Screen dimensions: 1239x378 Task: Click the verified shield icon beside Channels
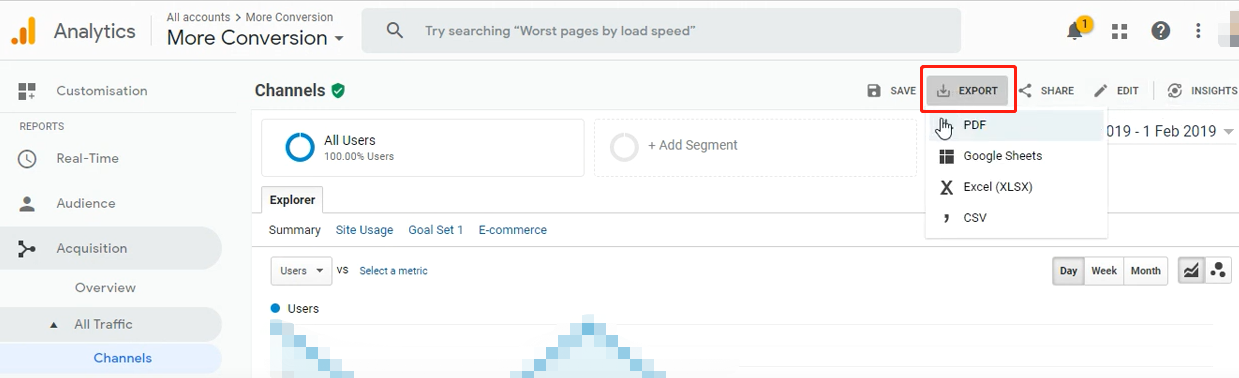[338, 91]
